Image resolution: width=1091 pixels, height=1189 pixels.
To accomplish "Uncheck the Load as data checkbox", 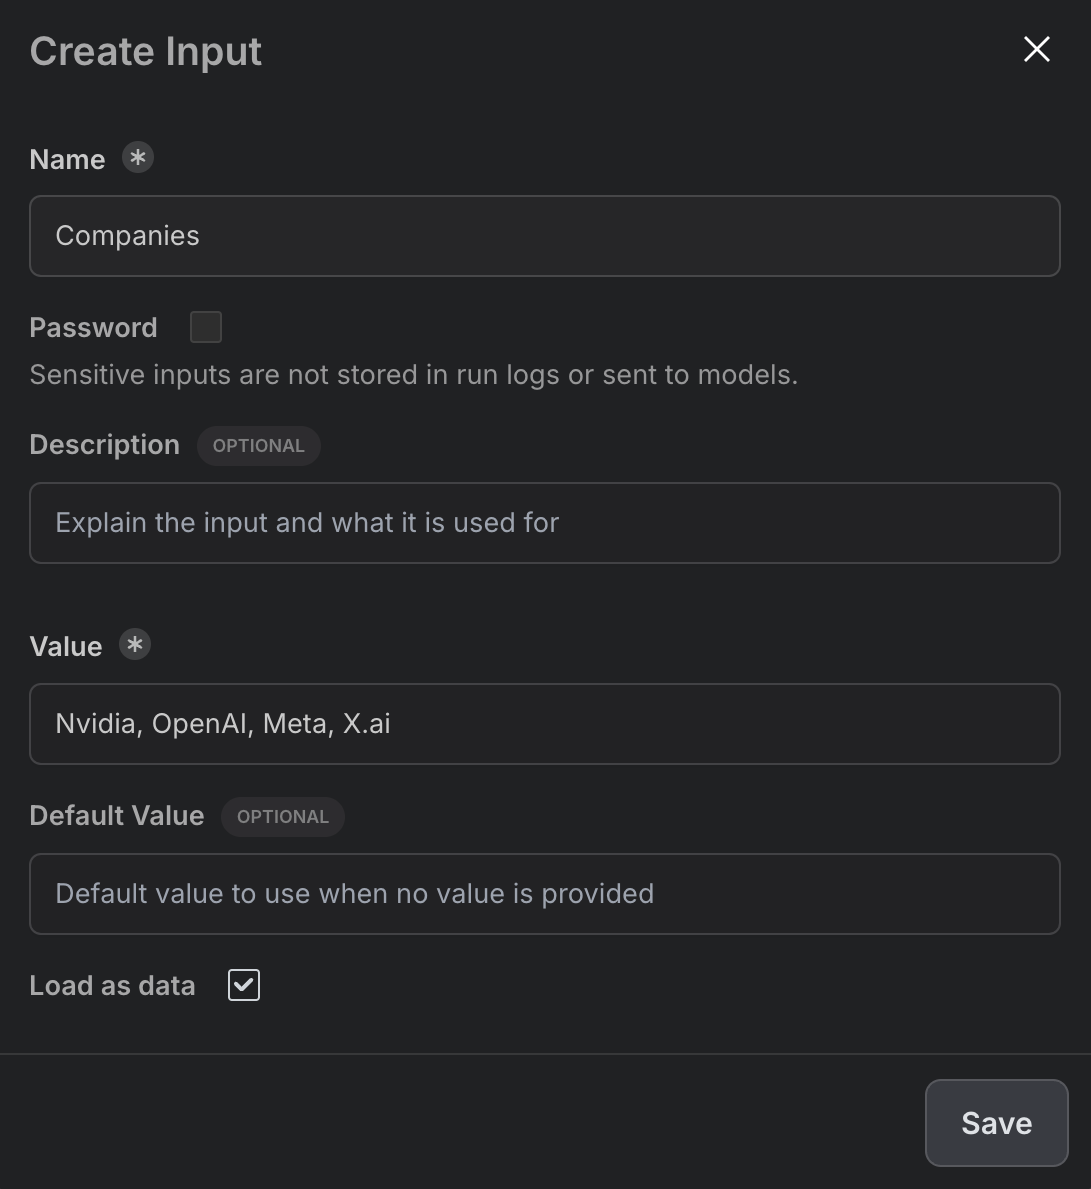I will [243, 985].
